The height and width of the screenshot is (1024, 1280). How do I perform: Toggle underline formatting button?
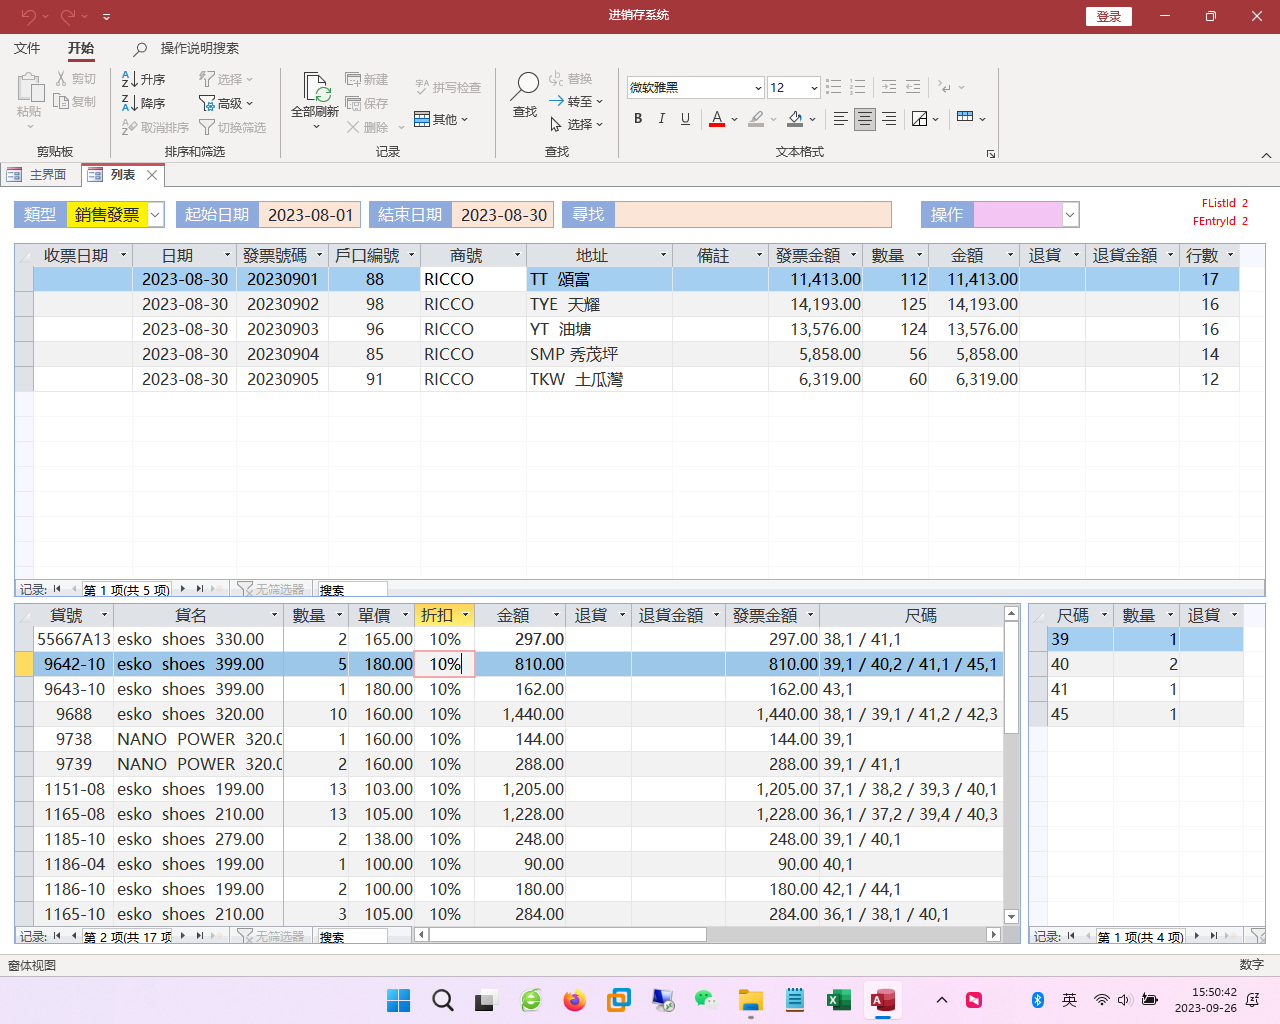click(x=685, y=119)
